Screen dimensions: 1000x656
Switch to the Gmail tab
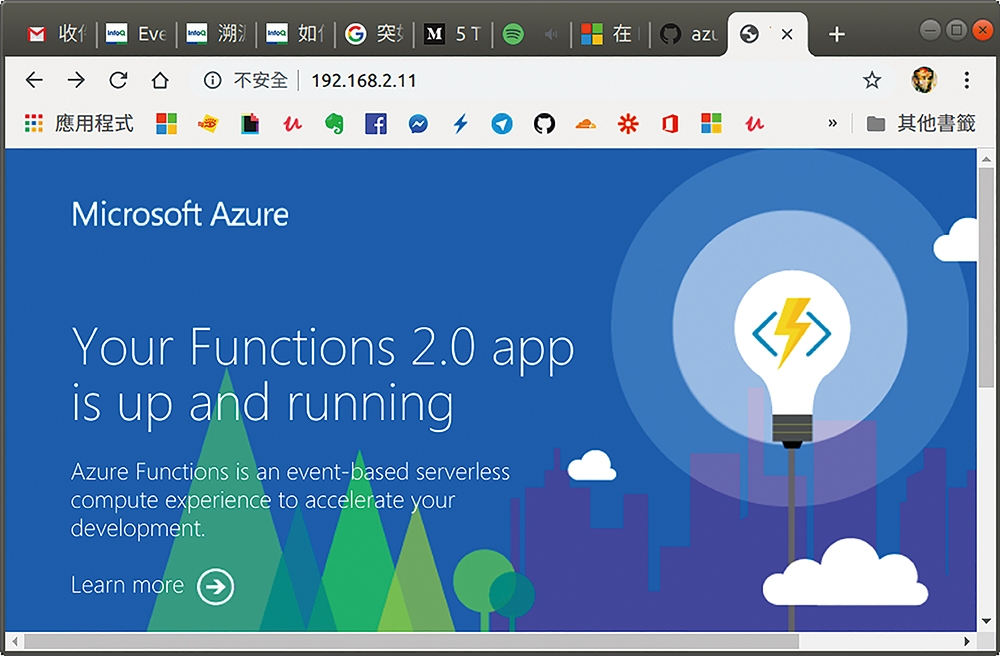pos(56,34)
